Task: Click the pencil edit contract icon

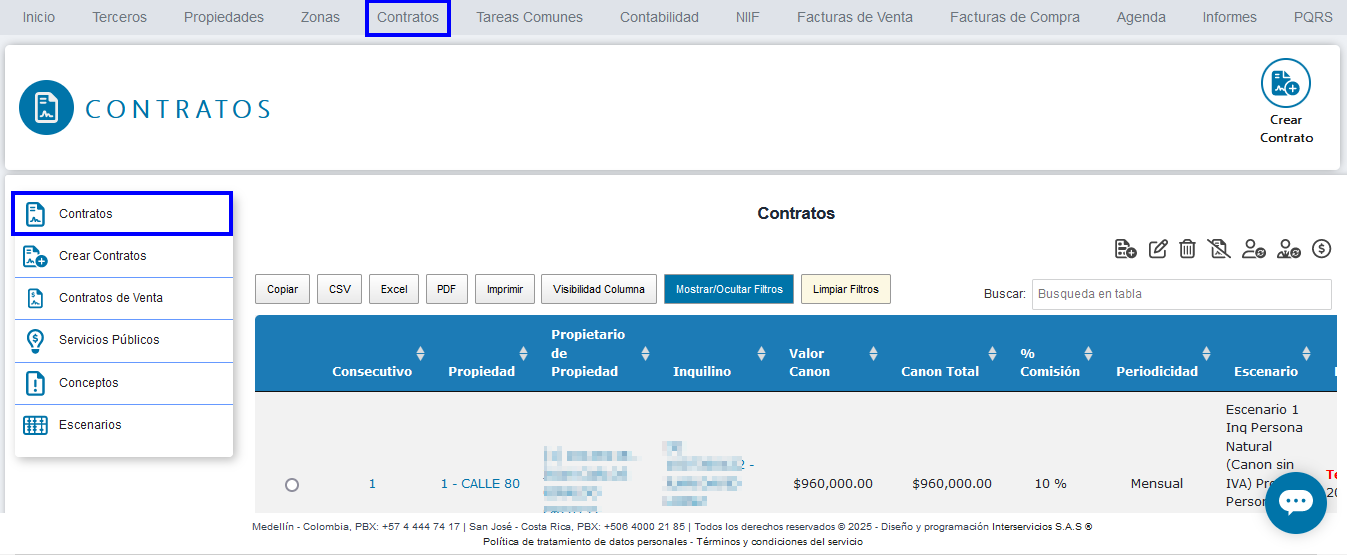Action: (1158, 249)
